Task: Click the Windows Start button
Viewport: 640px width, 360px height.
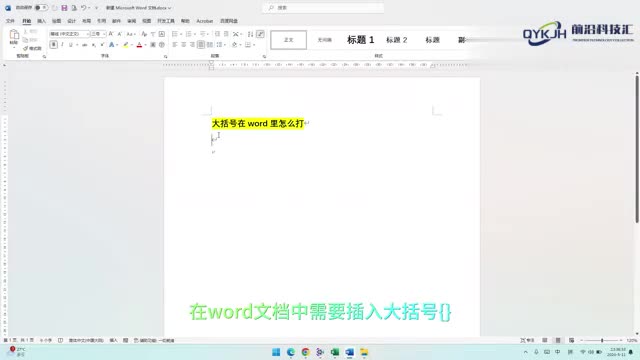Action: click(276, 352)
